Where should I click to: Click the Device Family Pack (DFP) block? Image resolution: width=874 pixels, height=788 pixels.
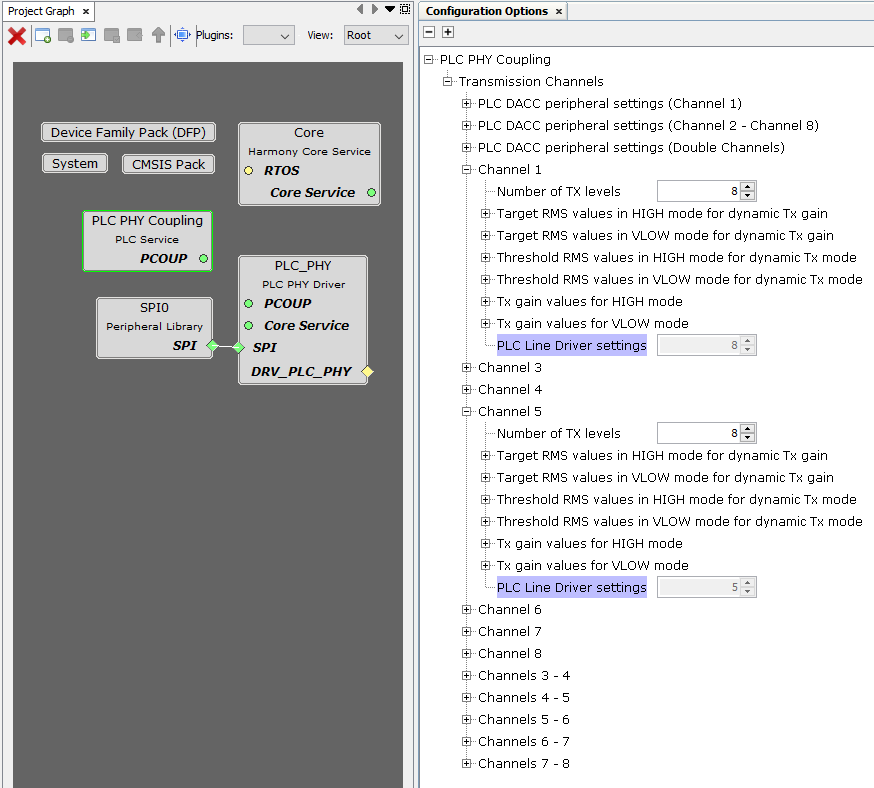(126, 133)
